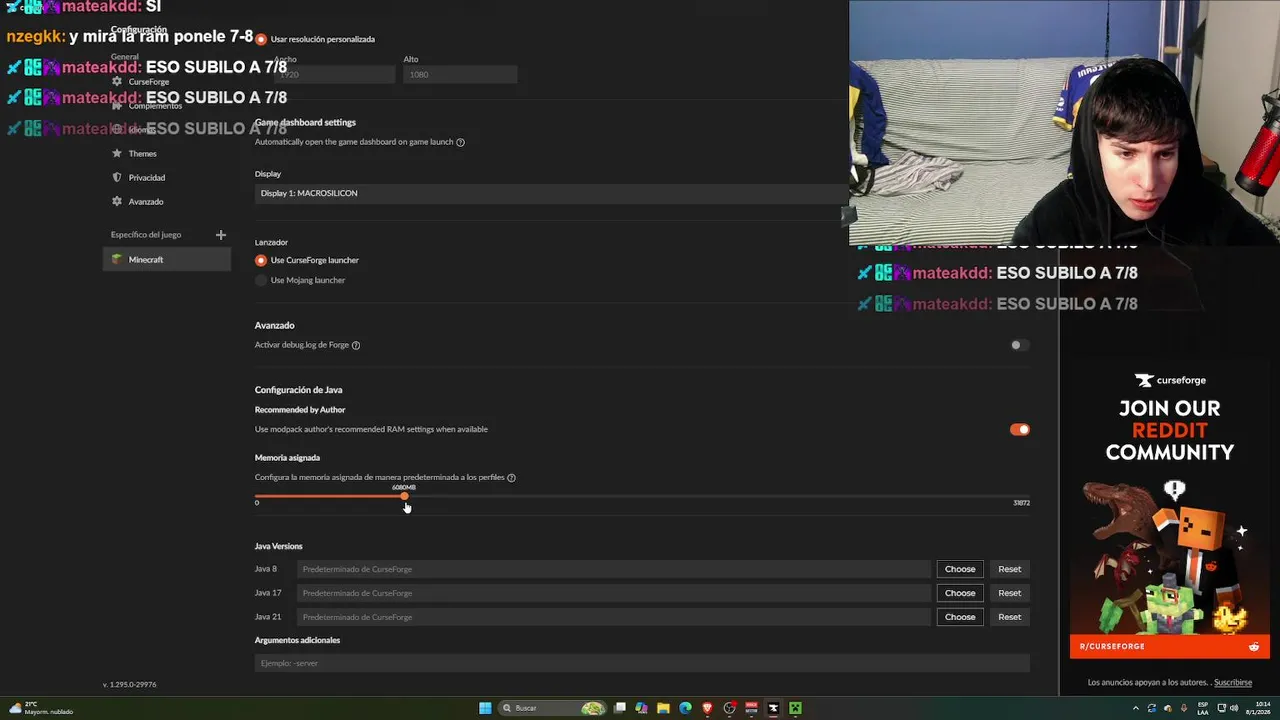Click the Java 8 path input field

pos(614,569)
